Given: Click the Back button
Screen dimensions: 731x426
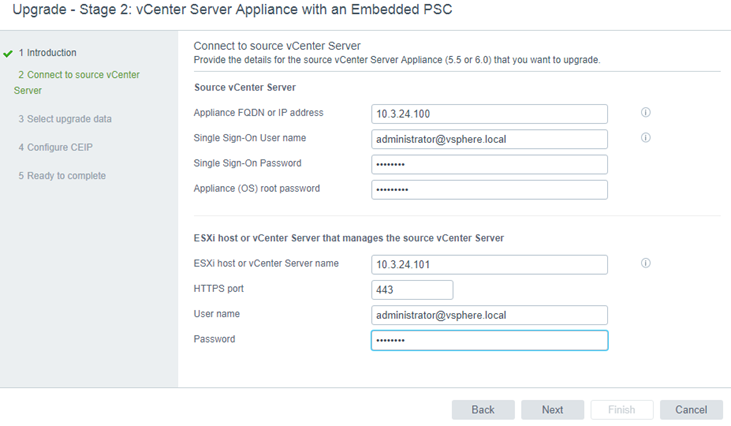Looking at the screenshot, I should 483,410.
